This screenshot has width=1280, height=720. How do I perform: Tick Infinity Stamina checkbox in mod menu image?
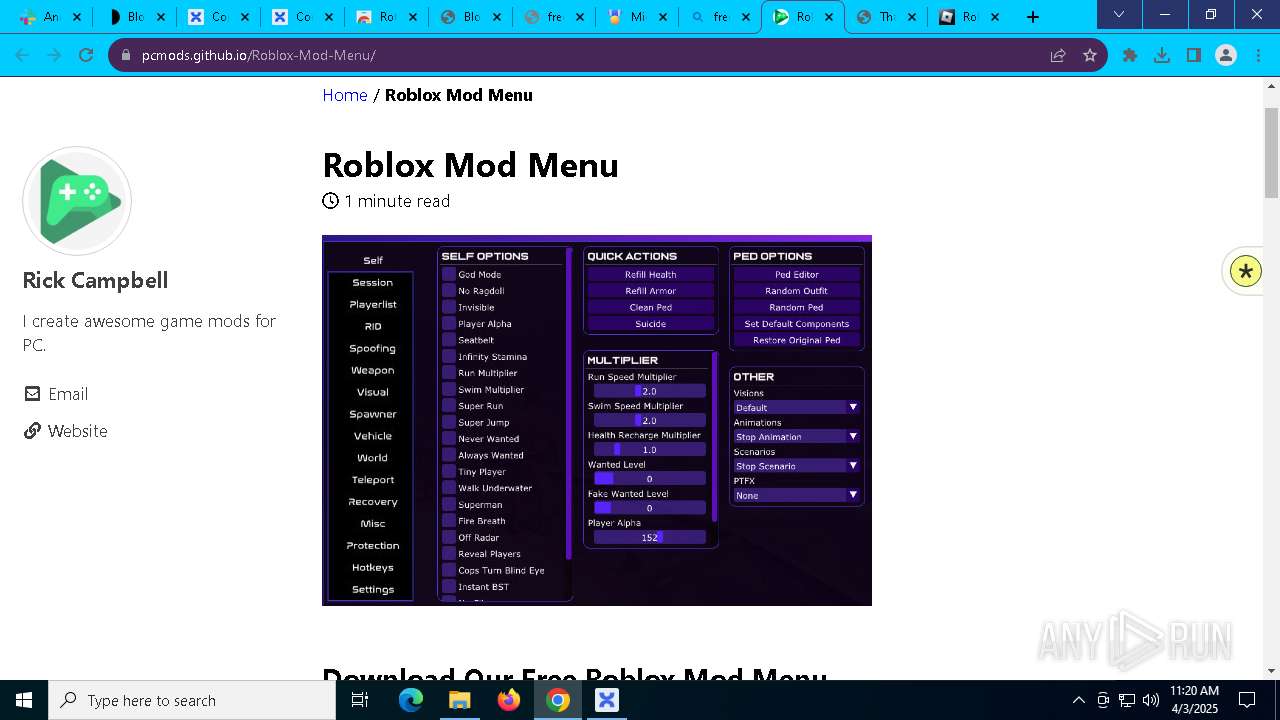coord(449,356)
